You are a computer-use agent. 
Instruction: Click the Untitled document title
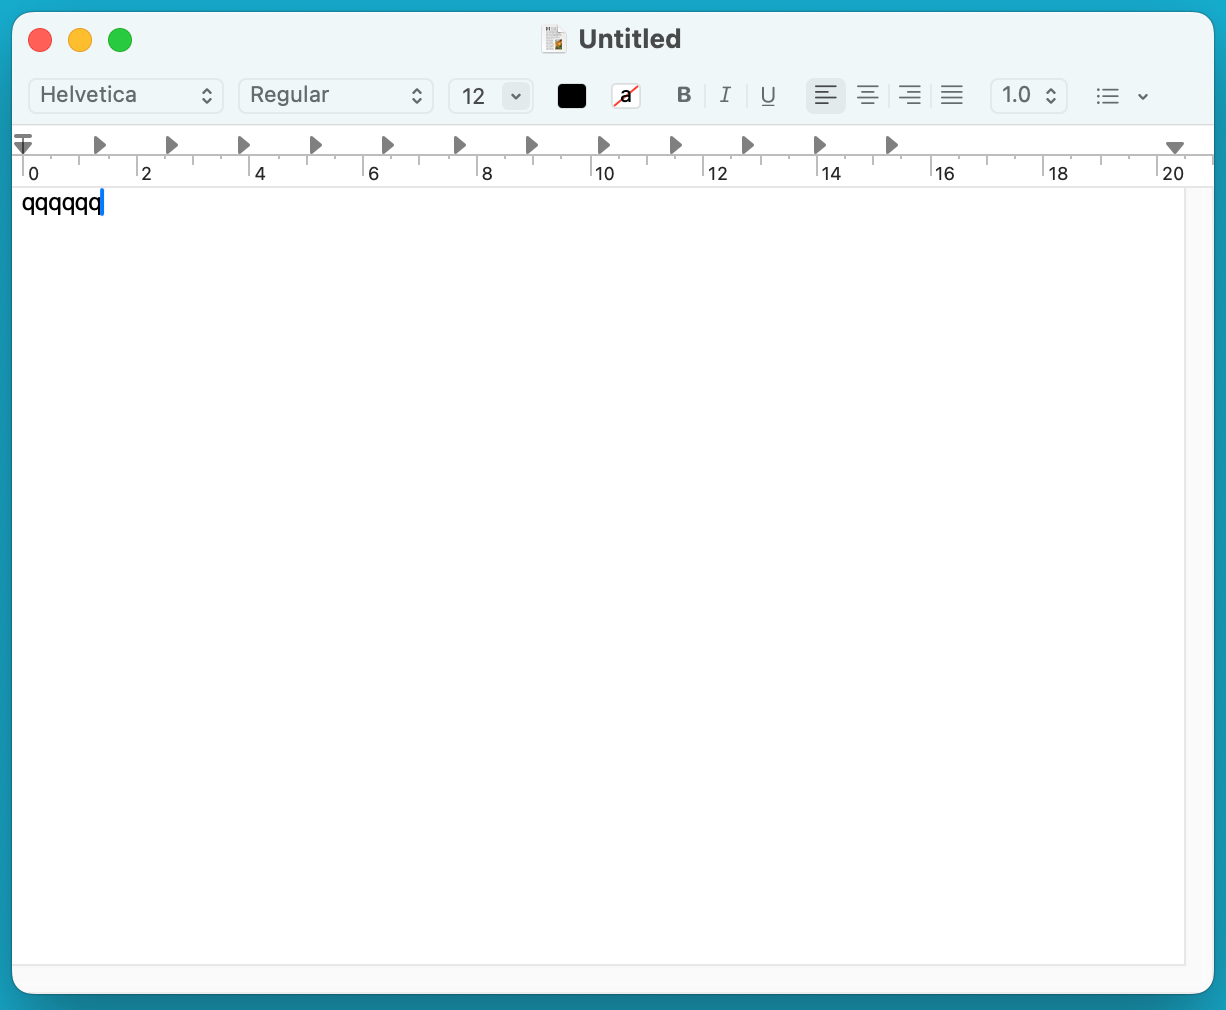tap(629, 39)
